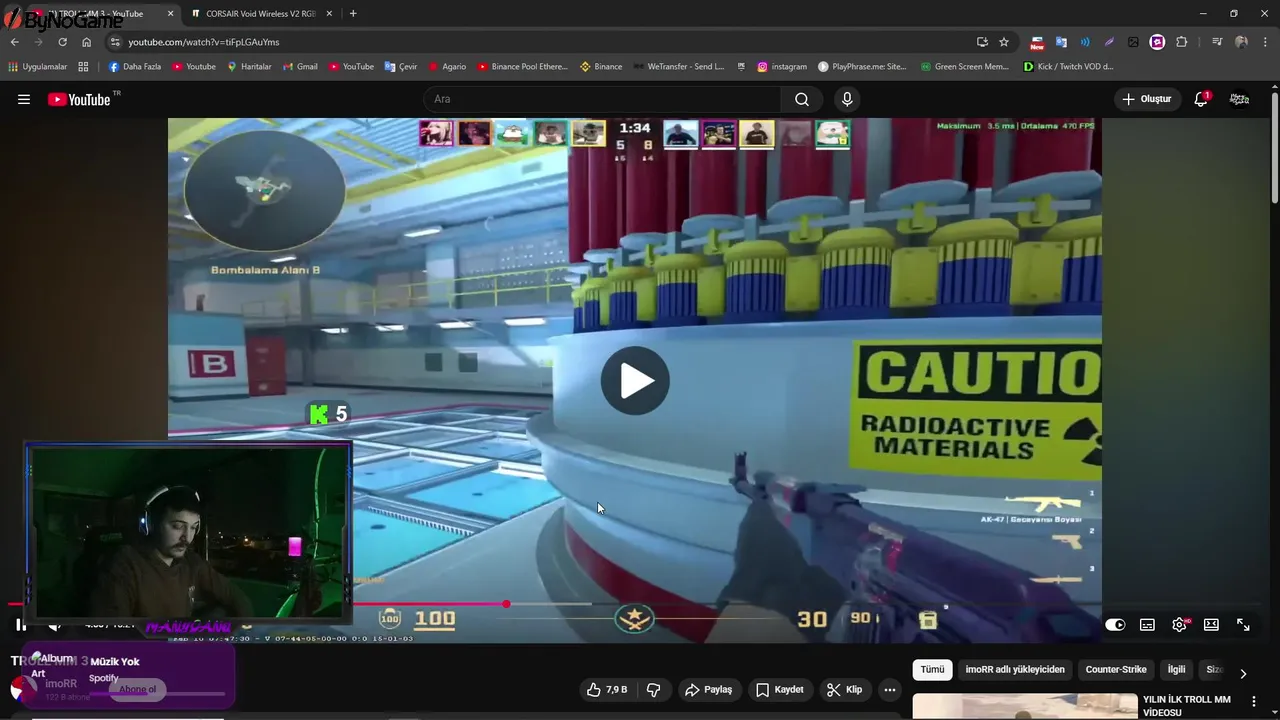This screenshot has height=720, width=1280.
Task: Click the Klip button
Action: 845,689
